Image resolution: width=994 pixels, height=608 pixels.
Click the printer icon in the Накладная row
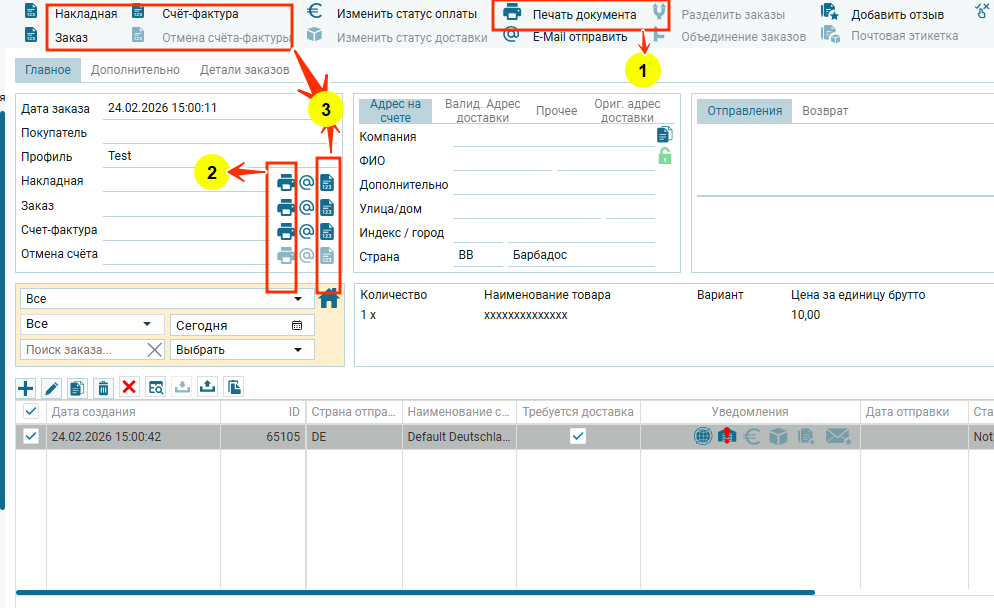(x=286, y=182)
